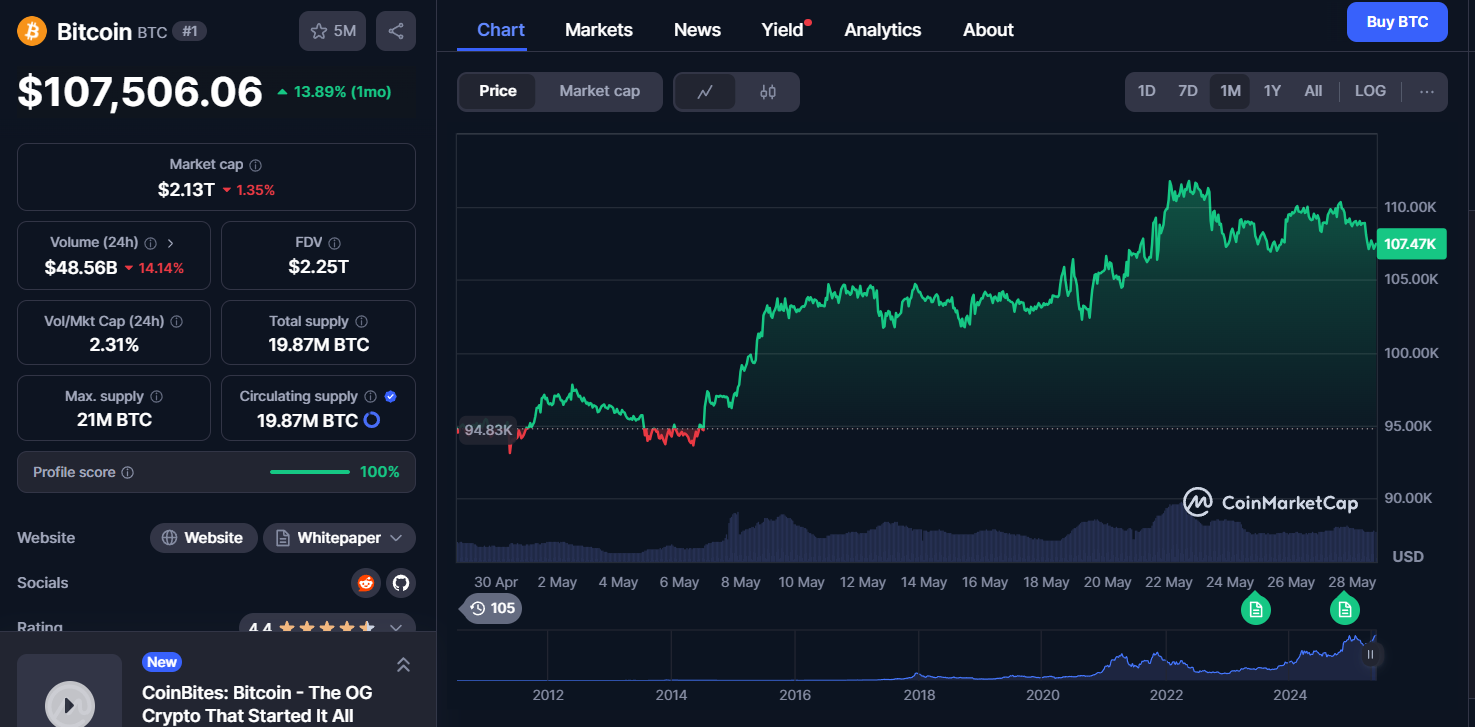Click the $2.25T FDV value
The image size is (1475, 727).
point(318,267)
